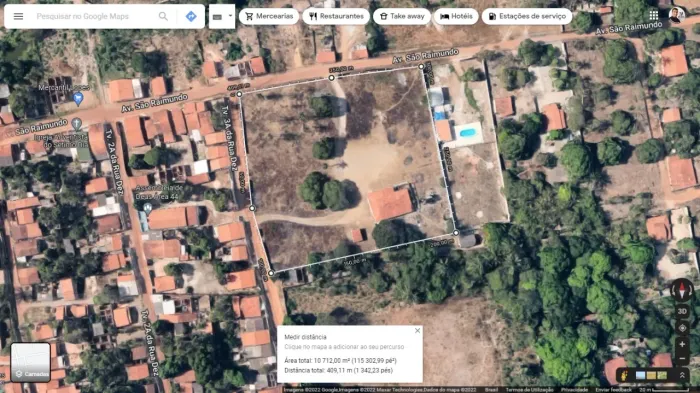Image resolution: width=700 pixels, height=393 pixels.
Task: Select the light blue imagery thumbnail in bottom strip
Action: (641, 376)
